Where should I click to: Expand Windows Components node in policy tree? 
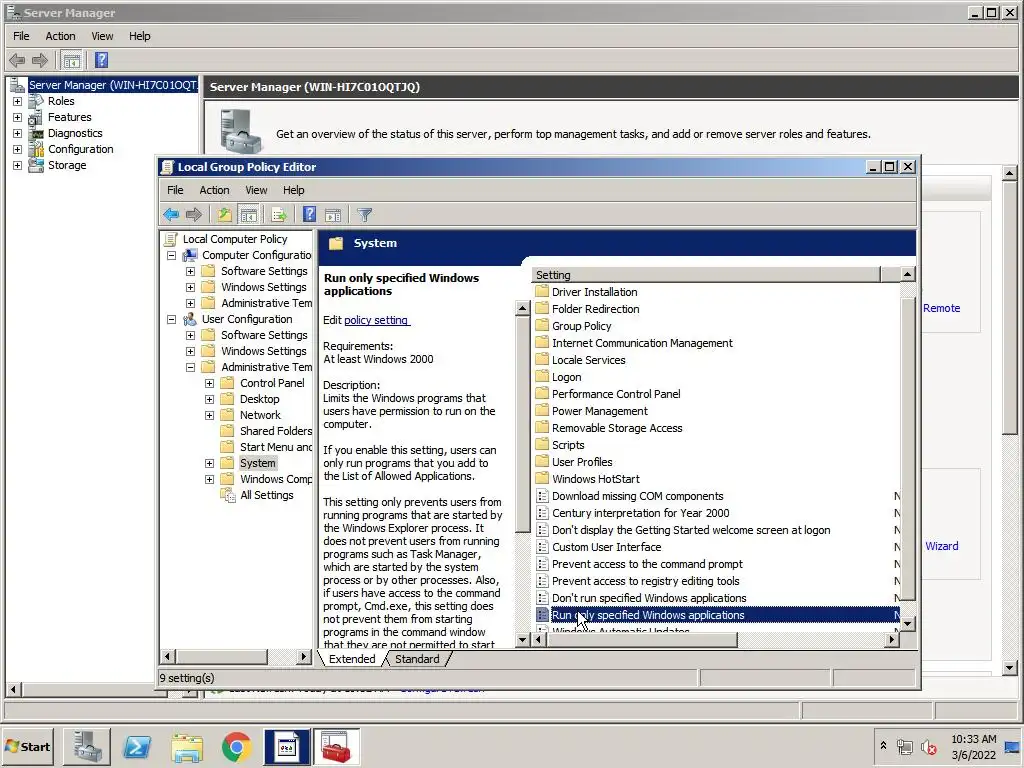coord(209,479)
